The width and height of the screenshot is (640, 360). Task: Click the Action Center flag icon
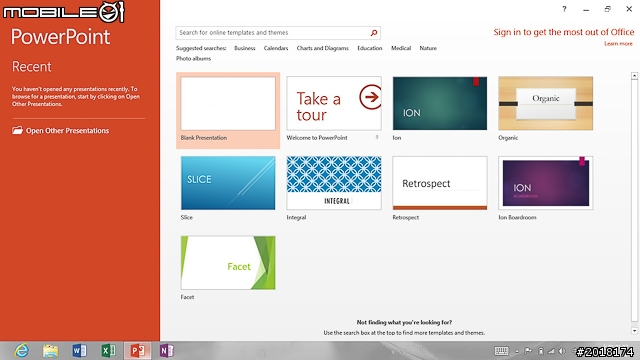[x=528, y=351]
